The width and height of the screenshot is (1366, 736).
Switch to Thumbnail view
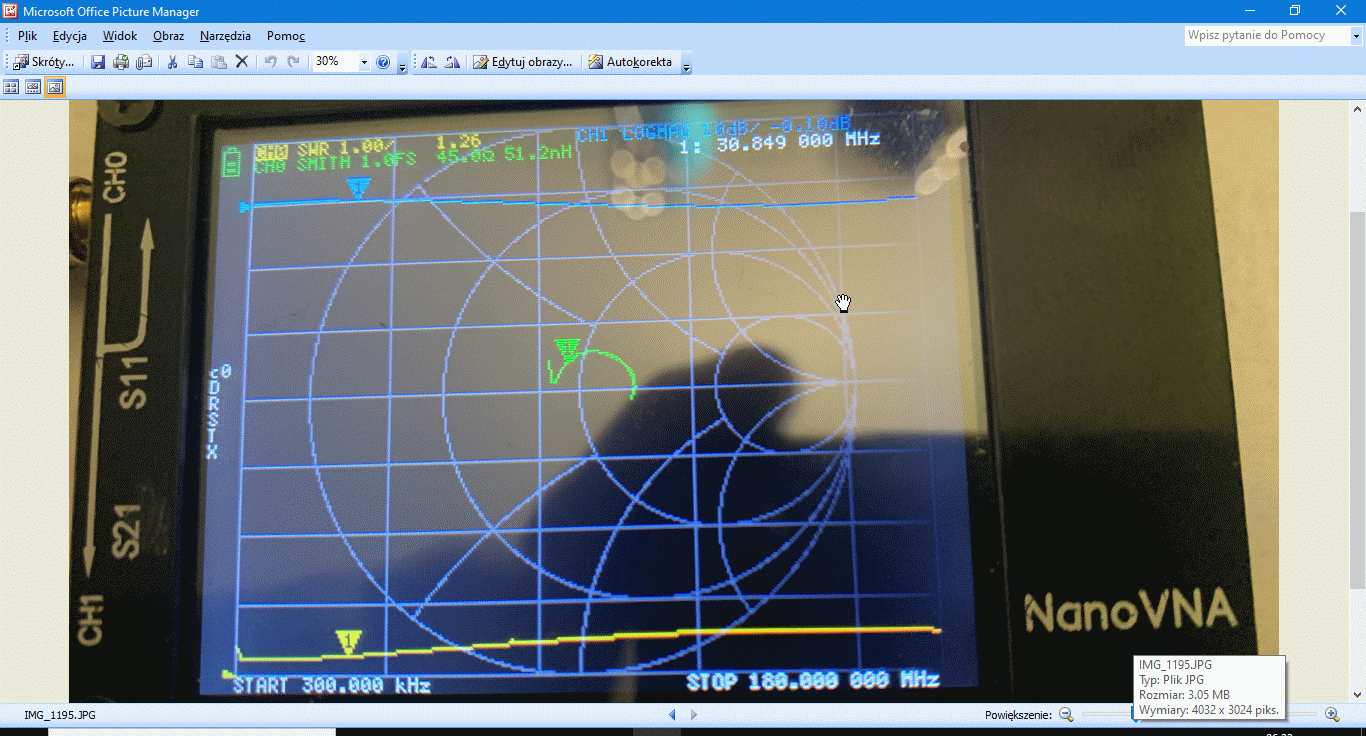tap(11, 87)
